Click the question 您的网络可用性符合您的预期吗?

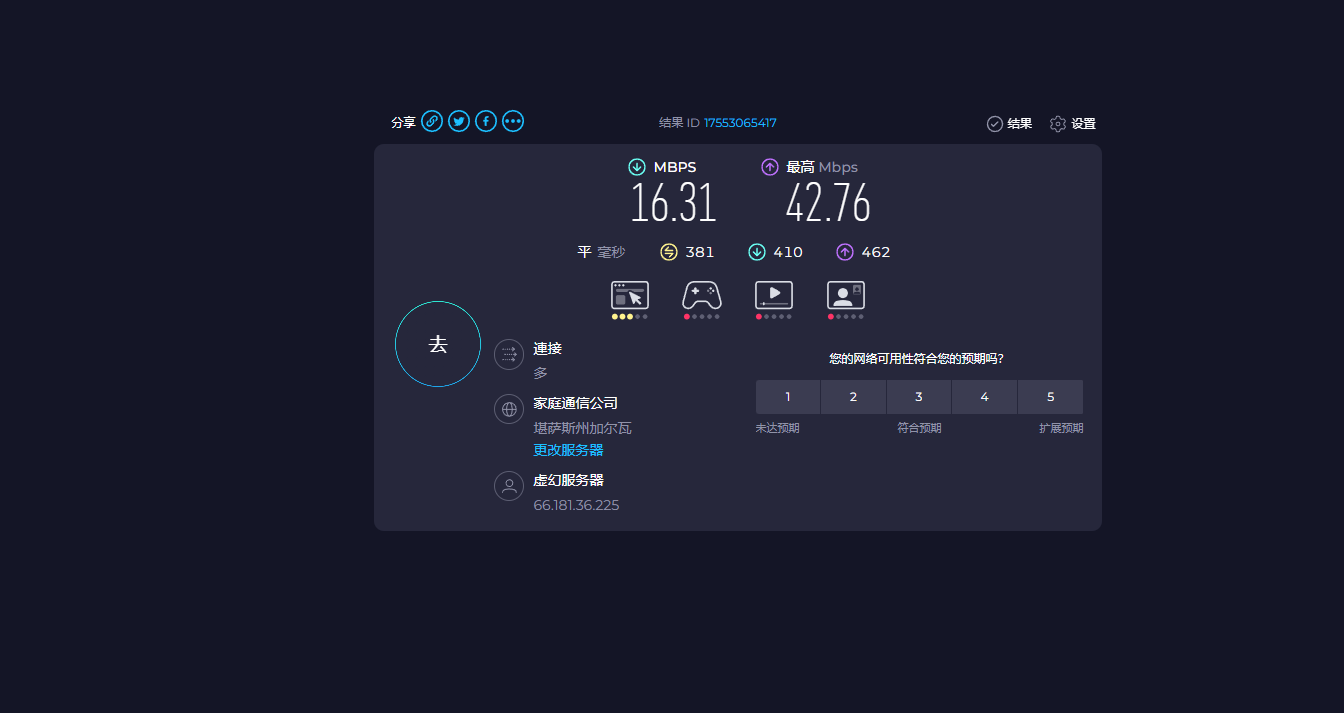click(917, 358)
